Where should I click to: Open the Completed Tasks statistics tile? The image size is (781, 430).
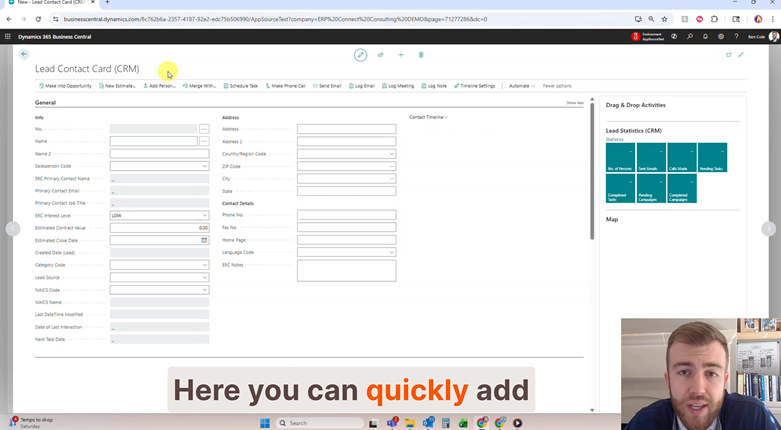coord(621,188)
